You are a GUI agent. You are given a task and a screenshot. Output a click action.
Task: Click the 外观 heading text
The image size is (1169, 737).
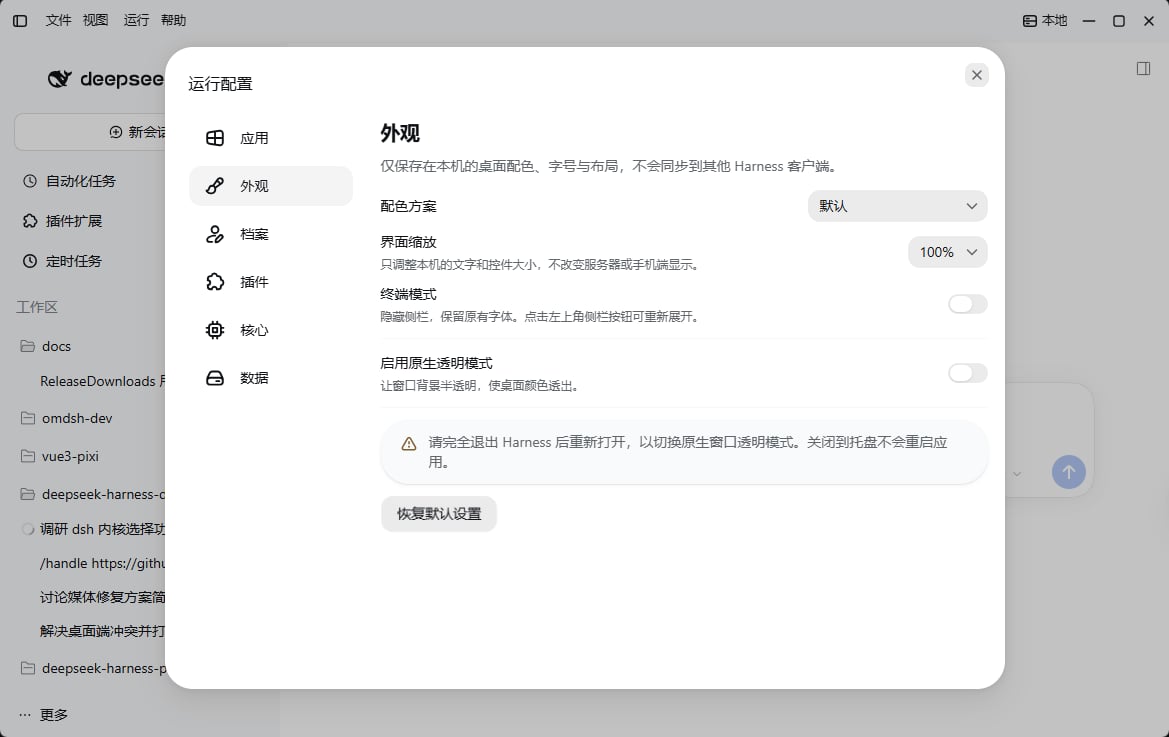[400, 133]
